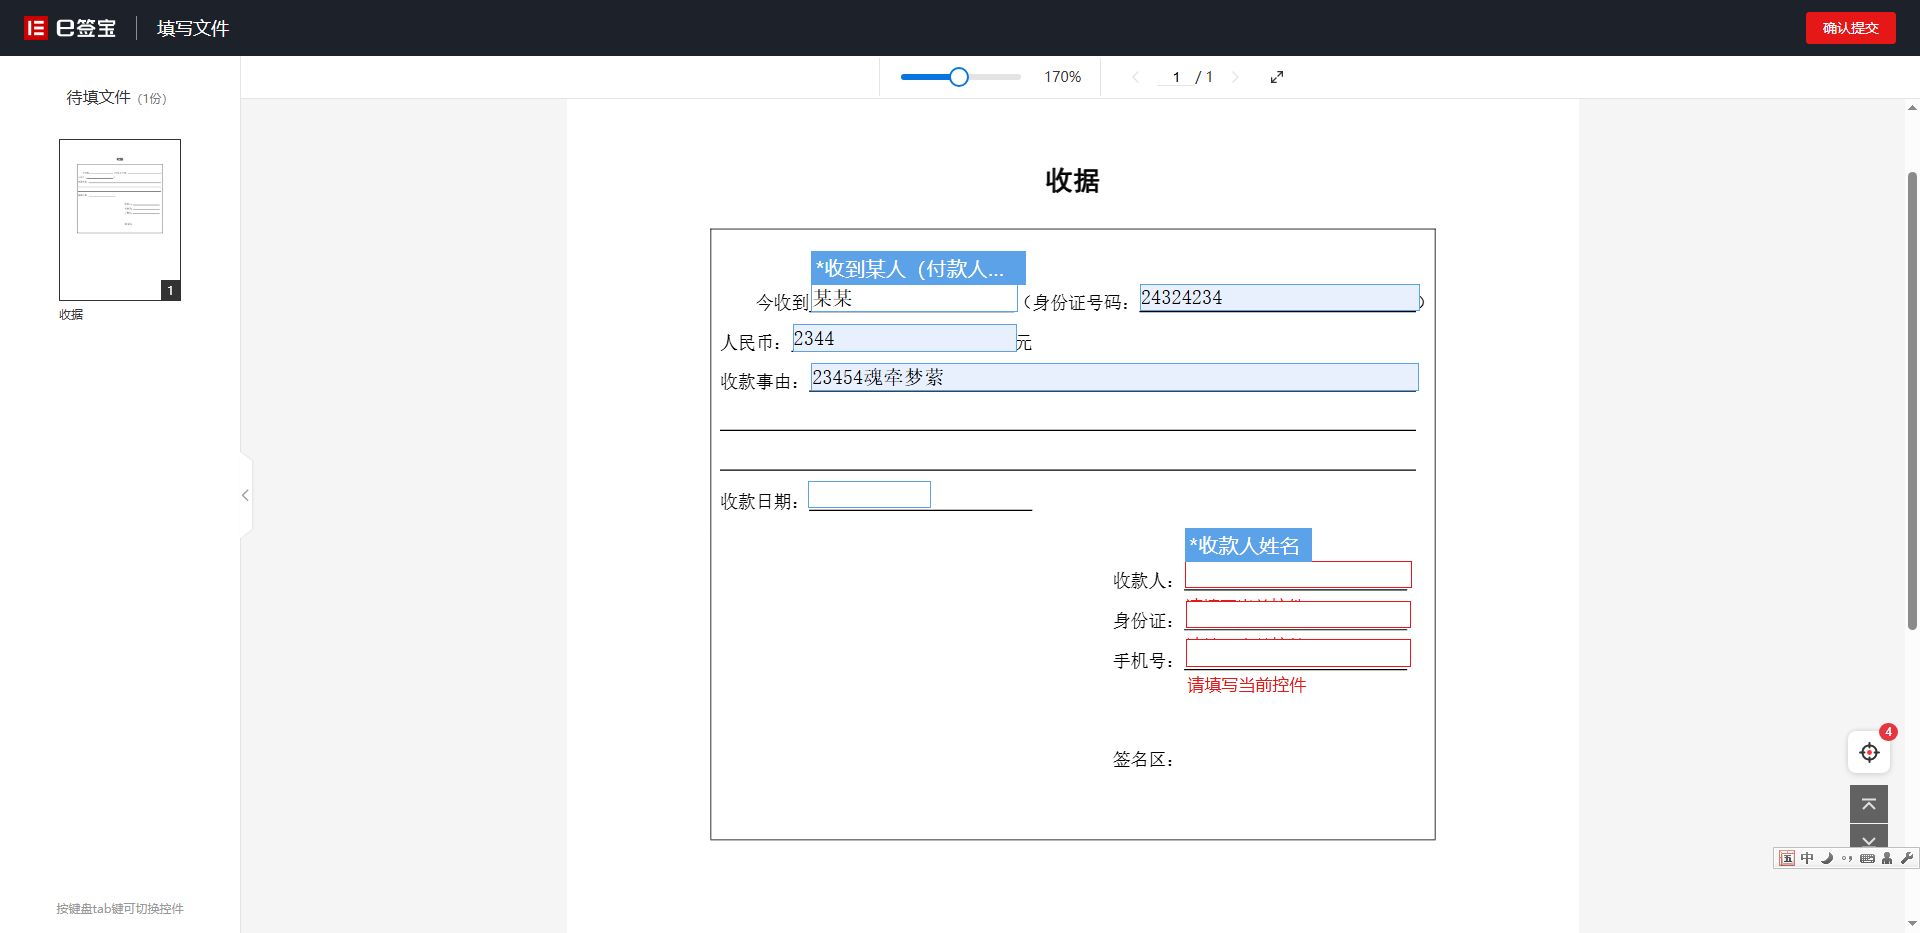Click the zoom slider handle

pyautogui.click(x=959, y=77)
